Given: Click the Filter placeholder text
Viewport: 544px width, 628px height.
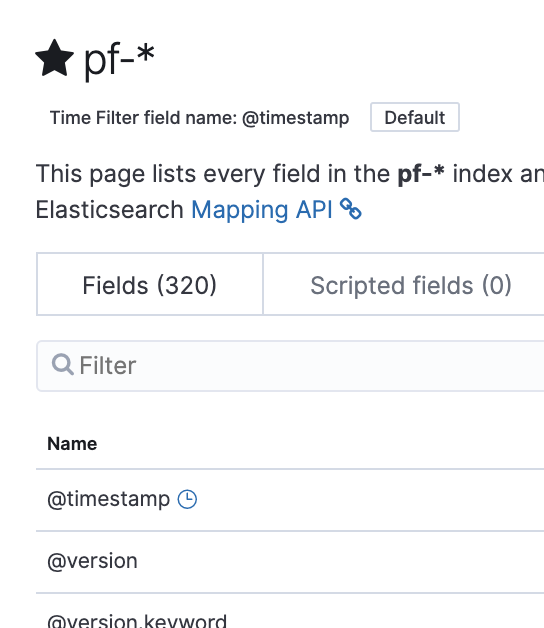Looking at the screenshot, I should pyautogui.click(x=108, y=366).
